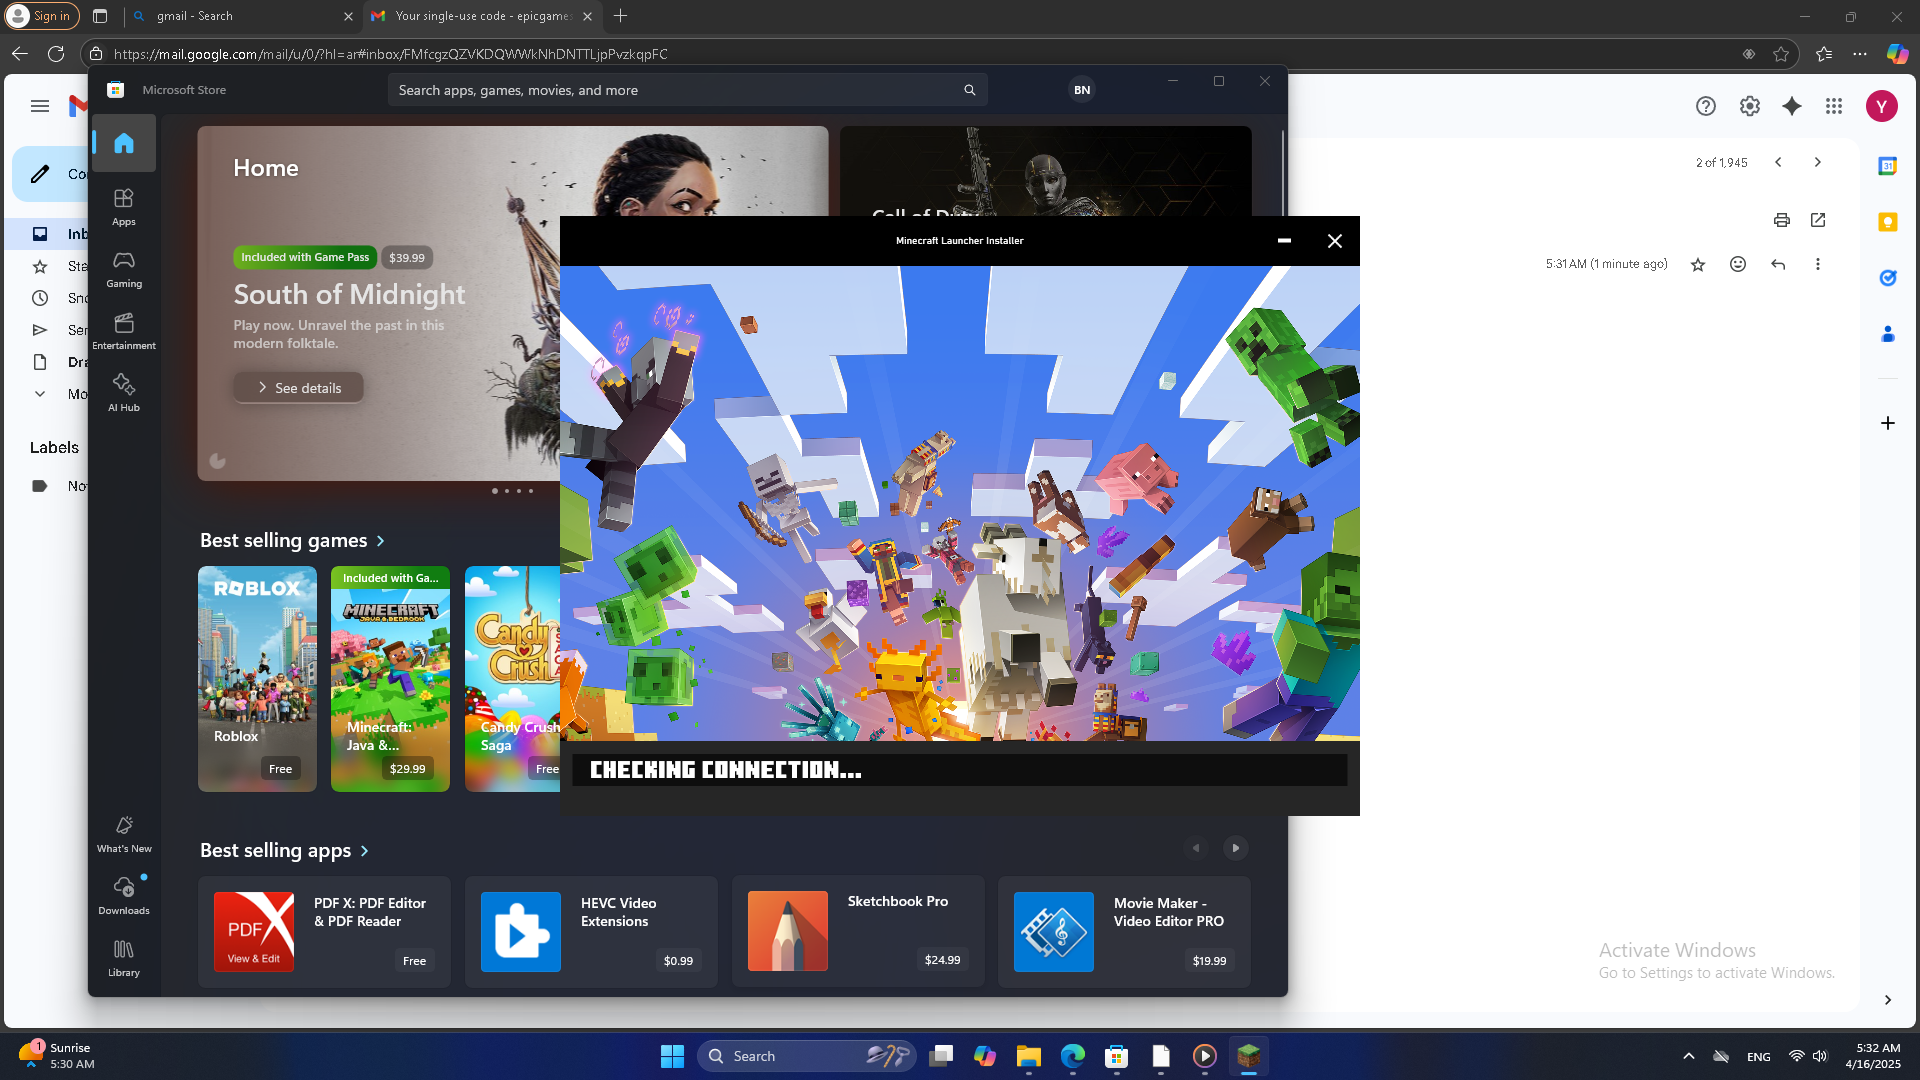The height and width of the screenshot is (1080, 1920).
Task: Open the volume control in tray
Action: click(1820, 1056)
